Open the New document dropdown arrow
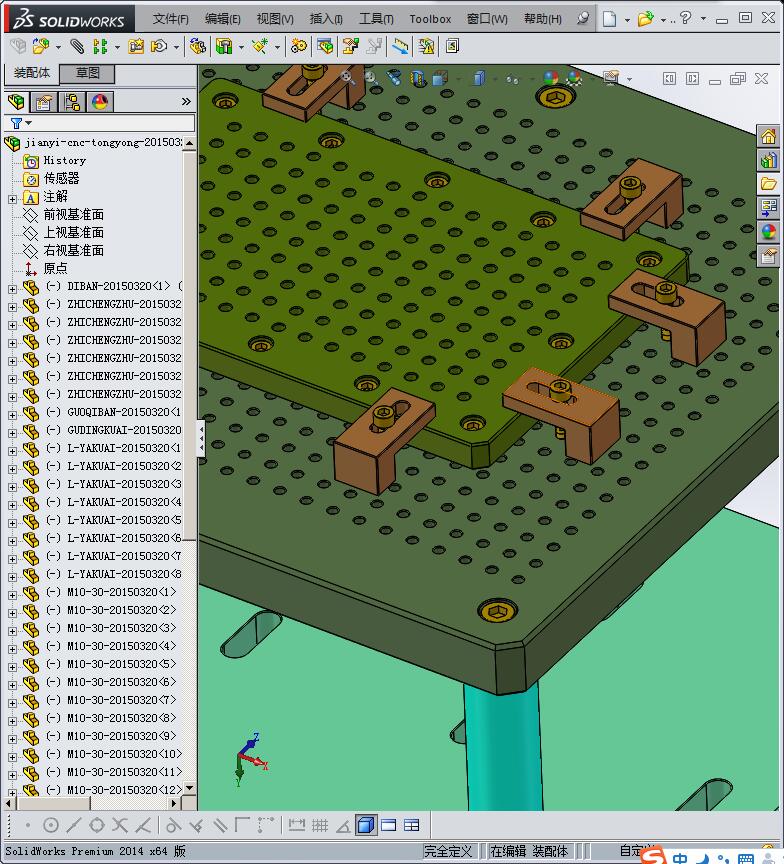The width and height of the screenshot is (784, 864). (x=627, y=20)
